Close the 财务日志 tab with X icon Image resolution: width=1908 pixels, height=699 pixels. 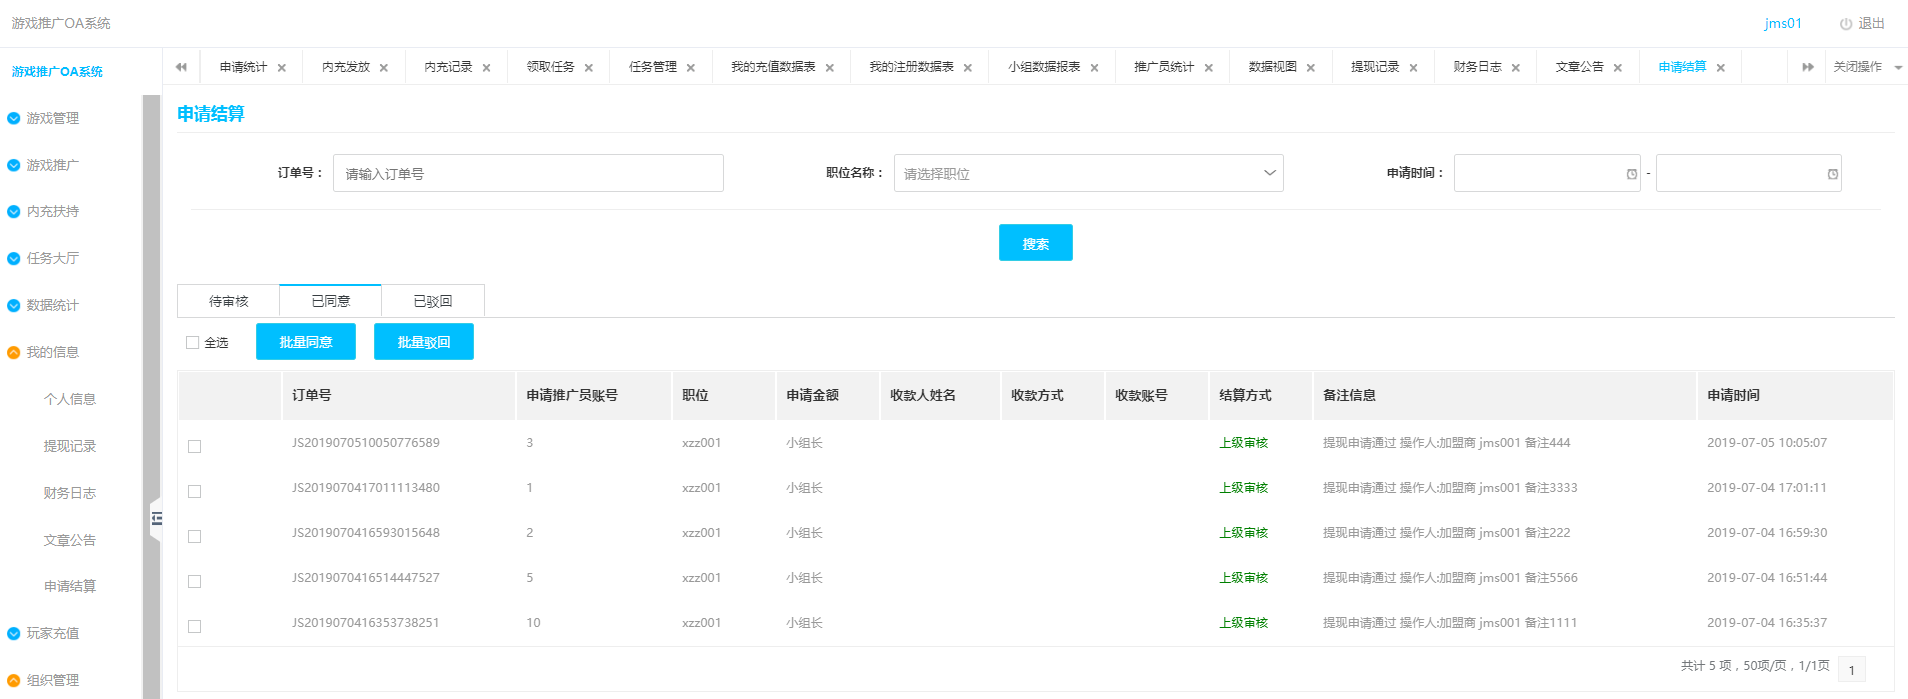pos(1516,68)
